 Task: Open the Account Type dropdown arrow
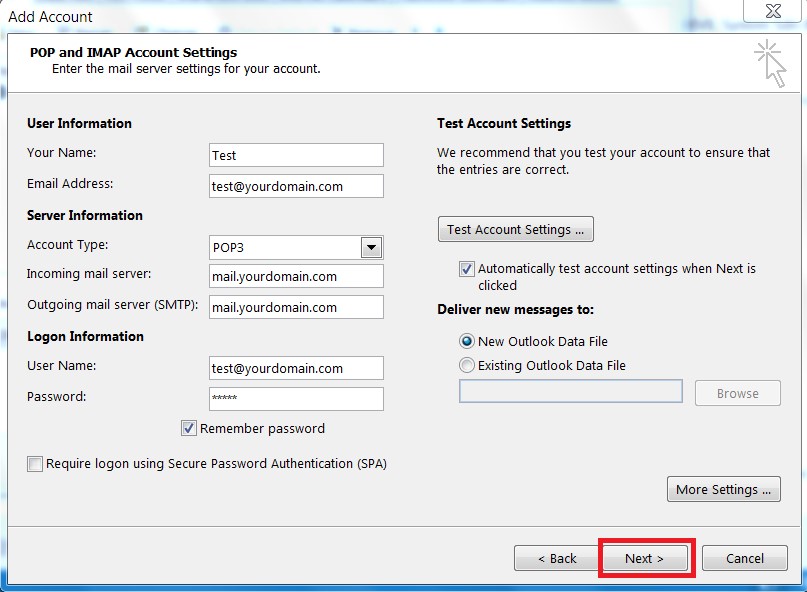point(371,248)
